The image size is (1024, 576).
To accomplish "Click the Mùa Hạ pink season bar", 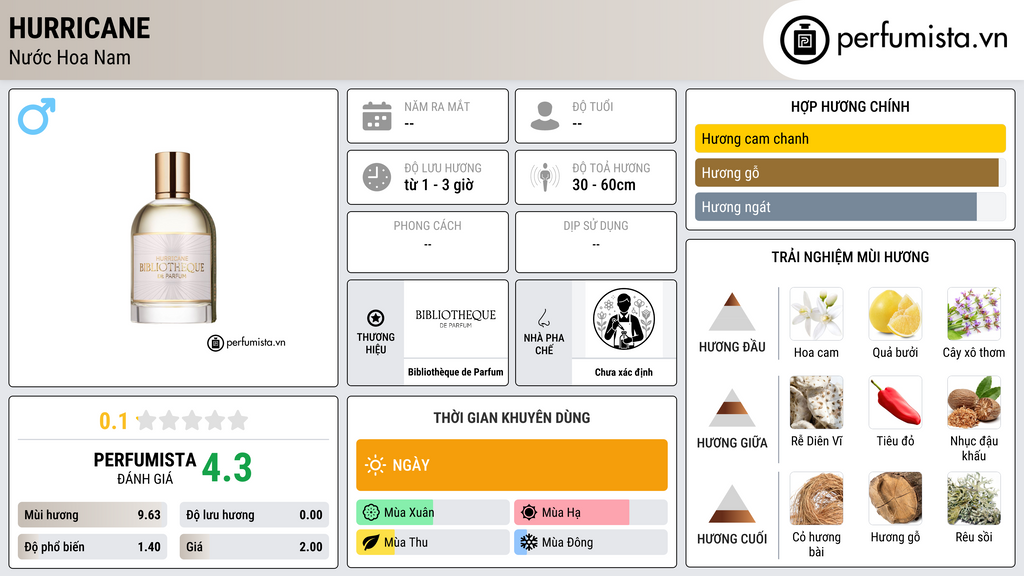I will 591,513.
